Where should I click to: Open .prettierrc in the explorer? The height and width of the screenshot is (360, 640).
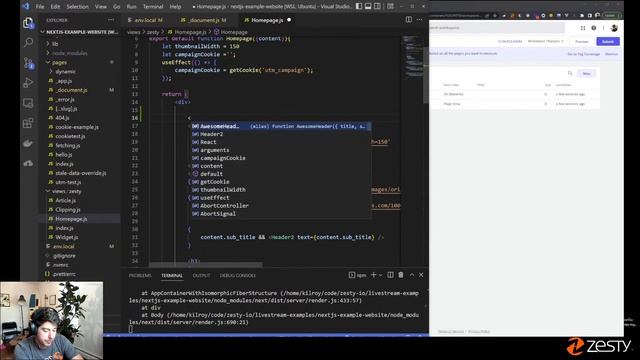pyautogui.click(x=80, y=274)
